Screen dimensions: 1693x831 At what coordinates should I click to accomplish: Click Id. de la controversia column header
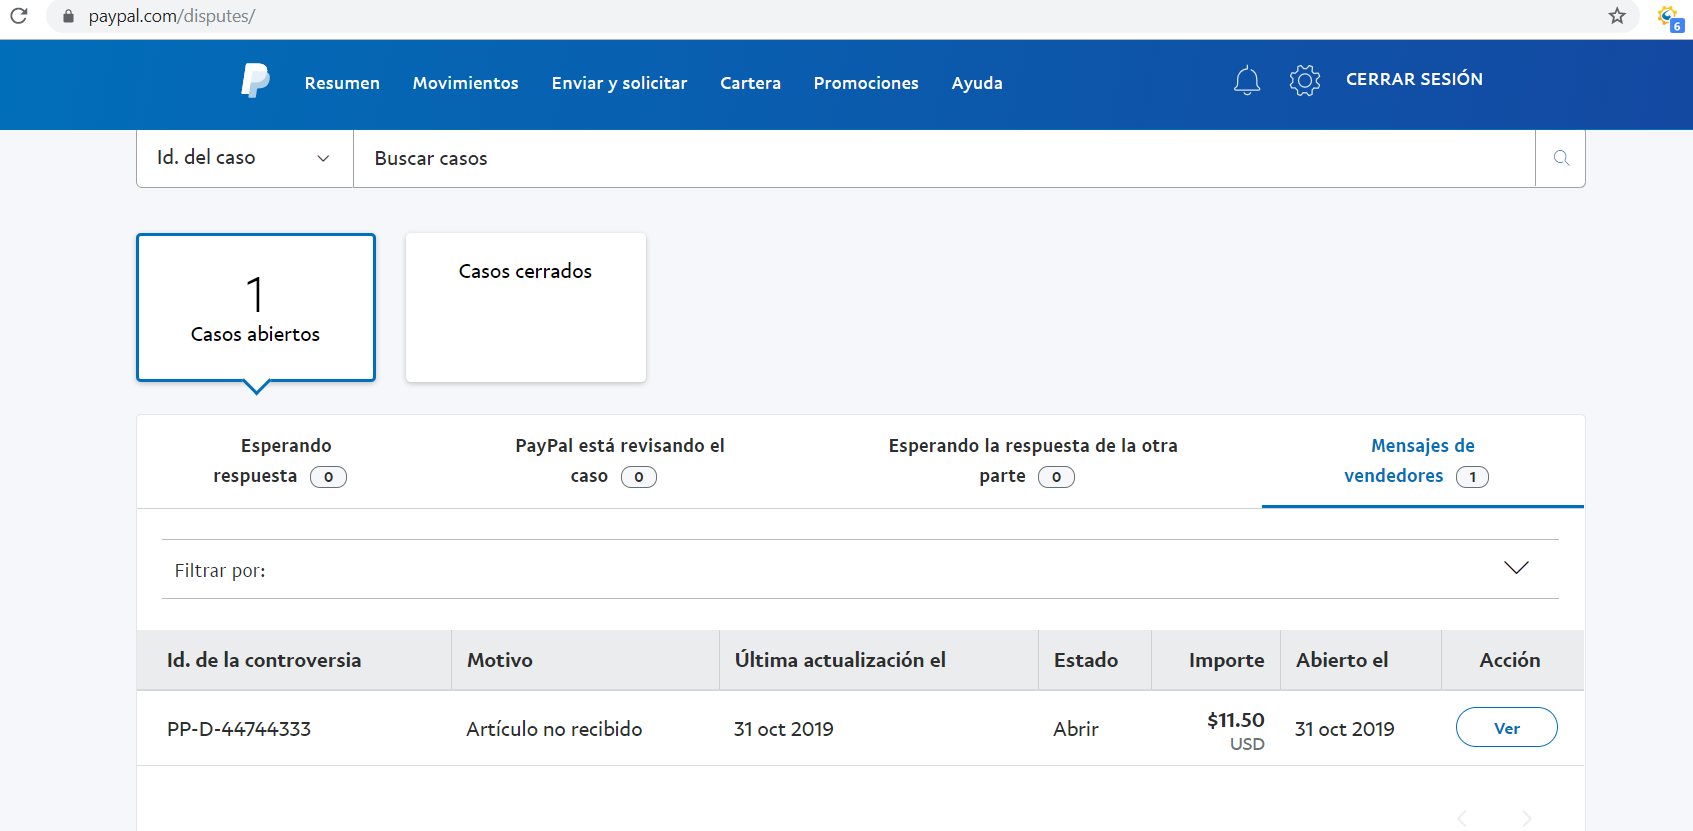click(x=264, y=660)
